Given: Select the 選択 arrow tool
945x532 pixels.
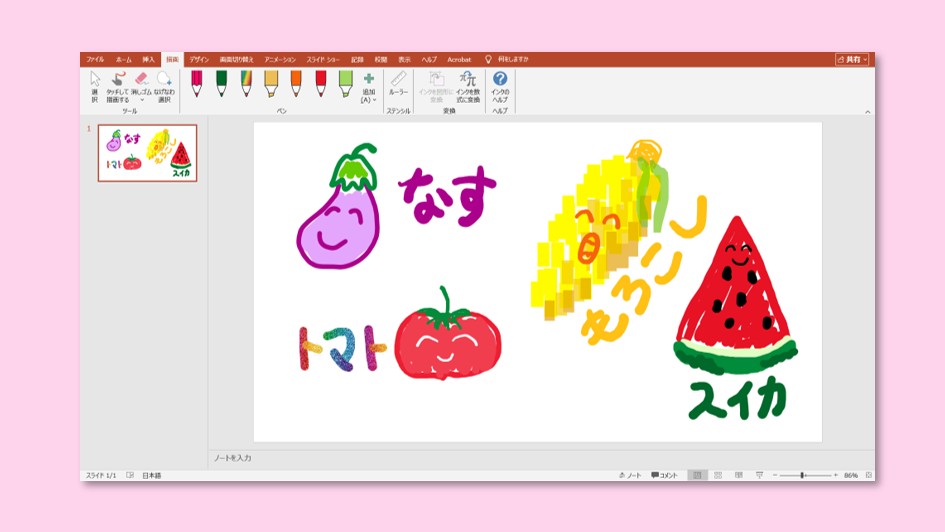Looking at the screenshot, I should tap(95, 87).
